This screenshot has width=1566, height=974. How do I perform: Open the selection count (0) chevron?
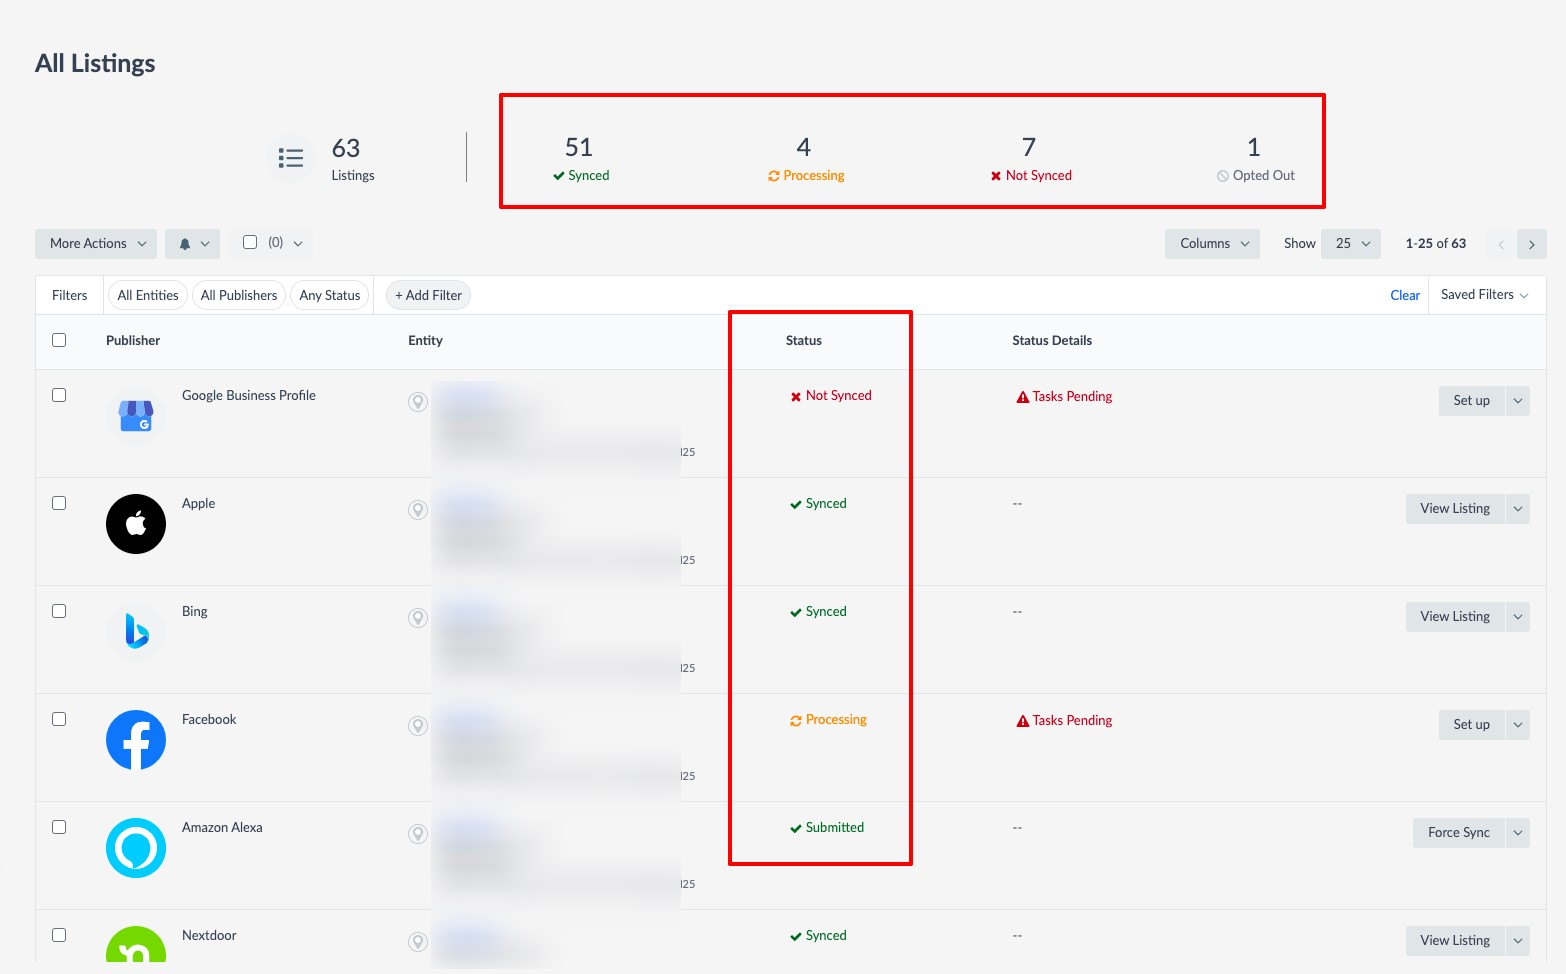(298, 243)
